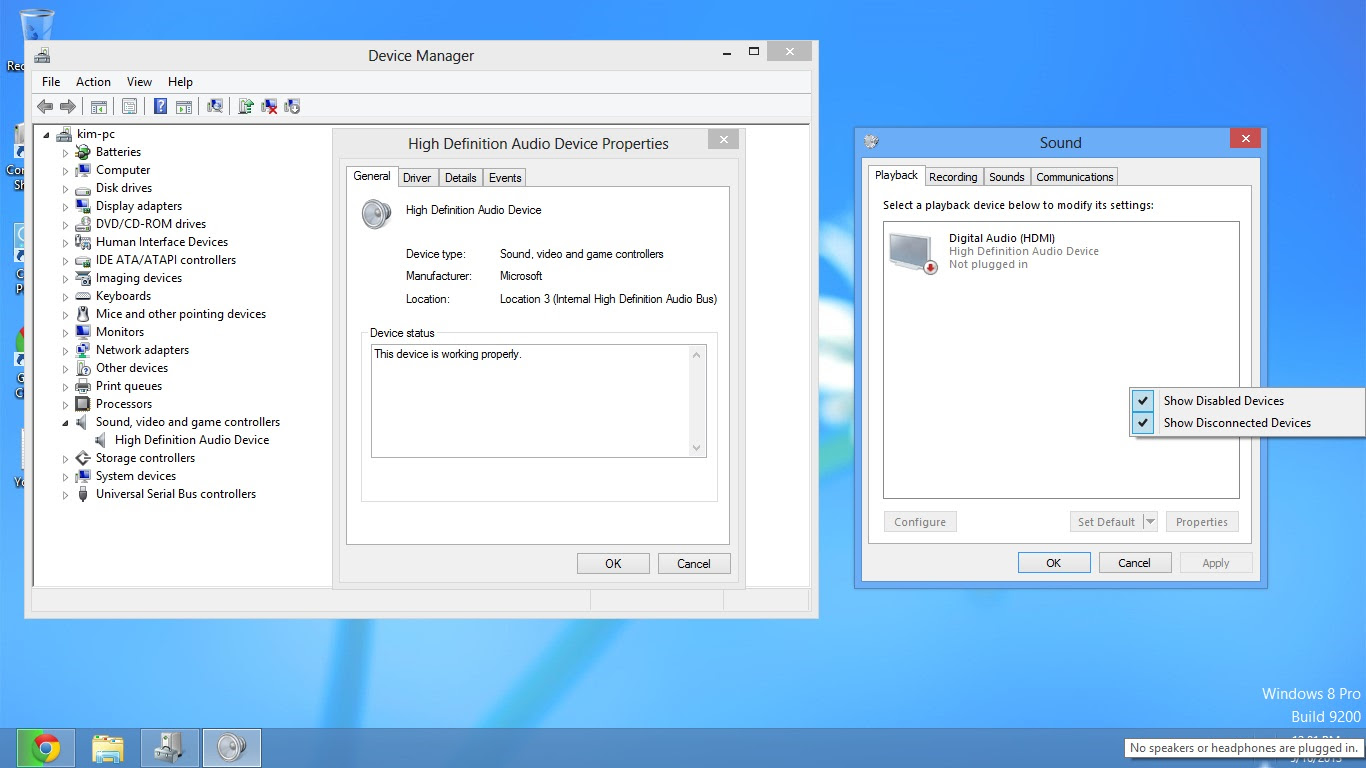Click the Back arrow in Device Manager toolbar

45,106
